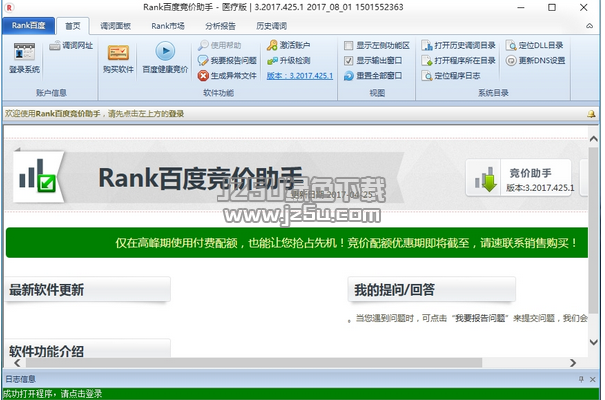The height and width of the screenshot is (400, 605).
Task: Switch to 首页 tab
Action: click(x=73, y=26)
